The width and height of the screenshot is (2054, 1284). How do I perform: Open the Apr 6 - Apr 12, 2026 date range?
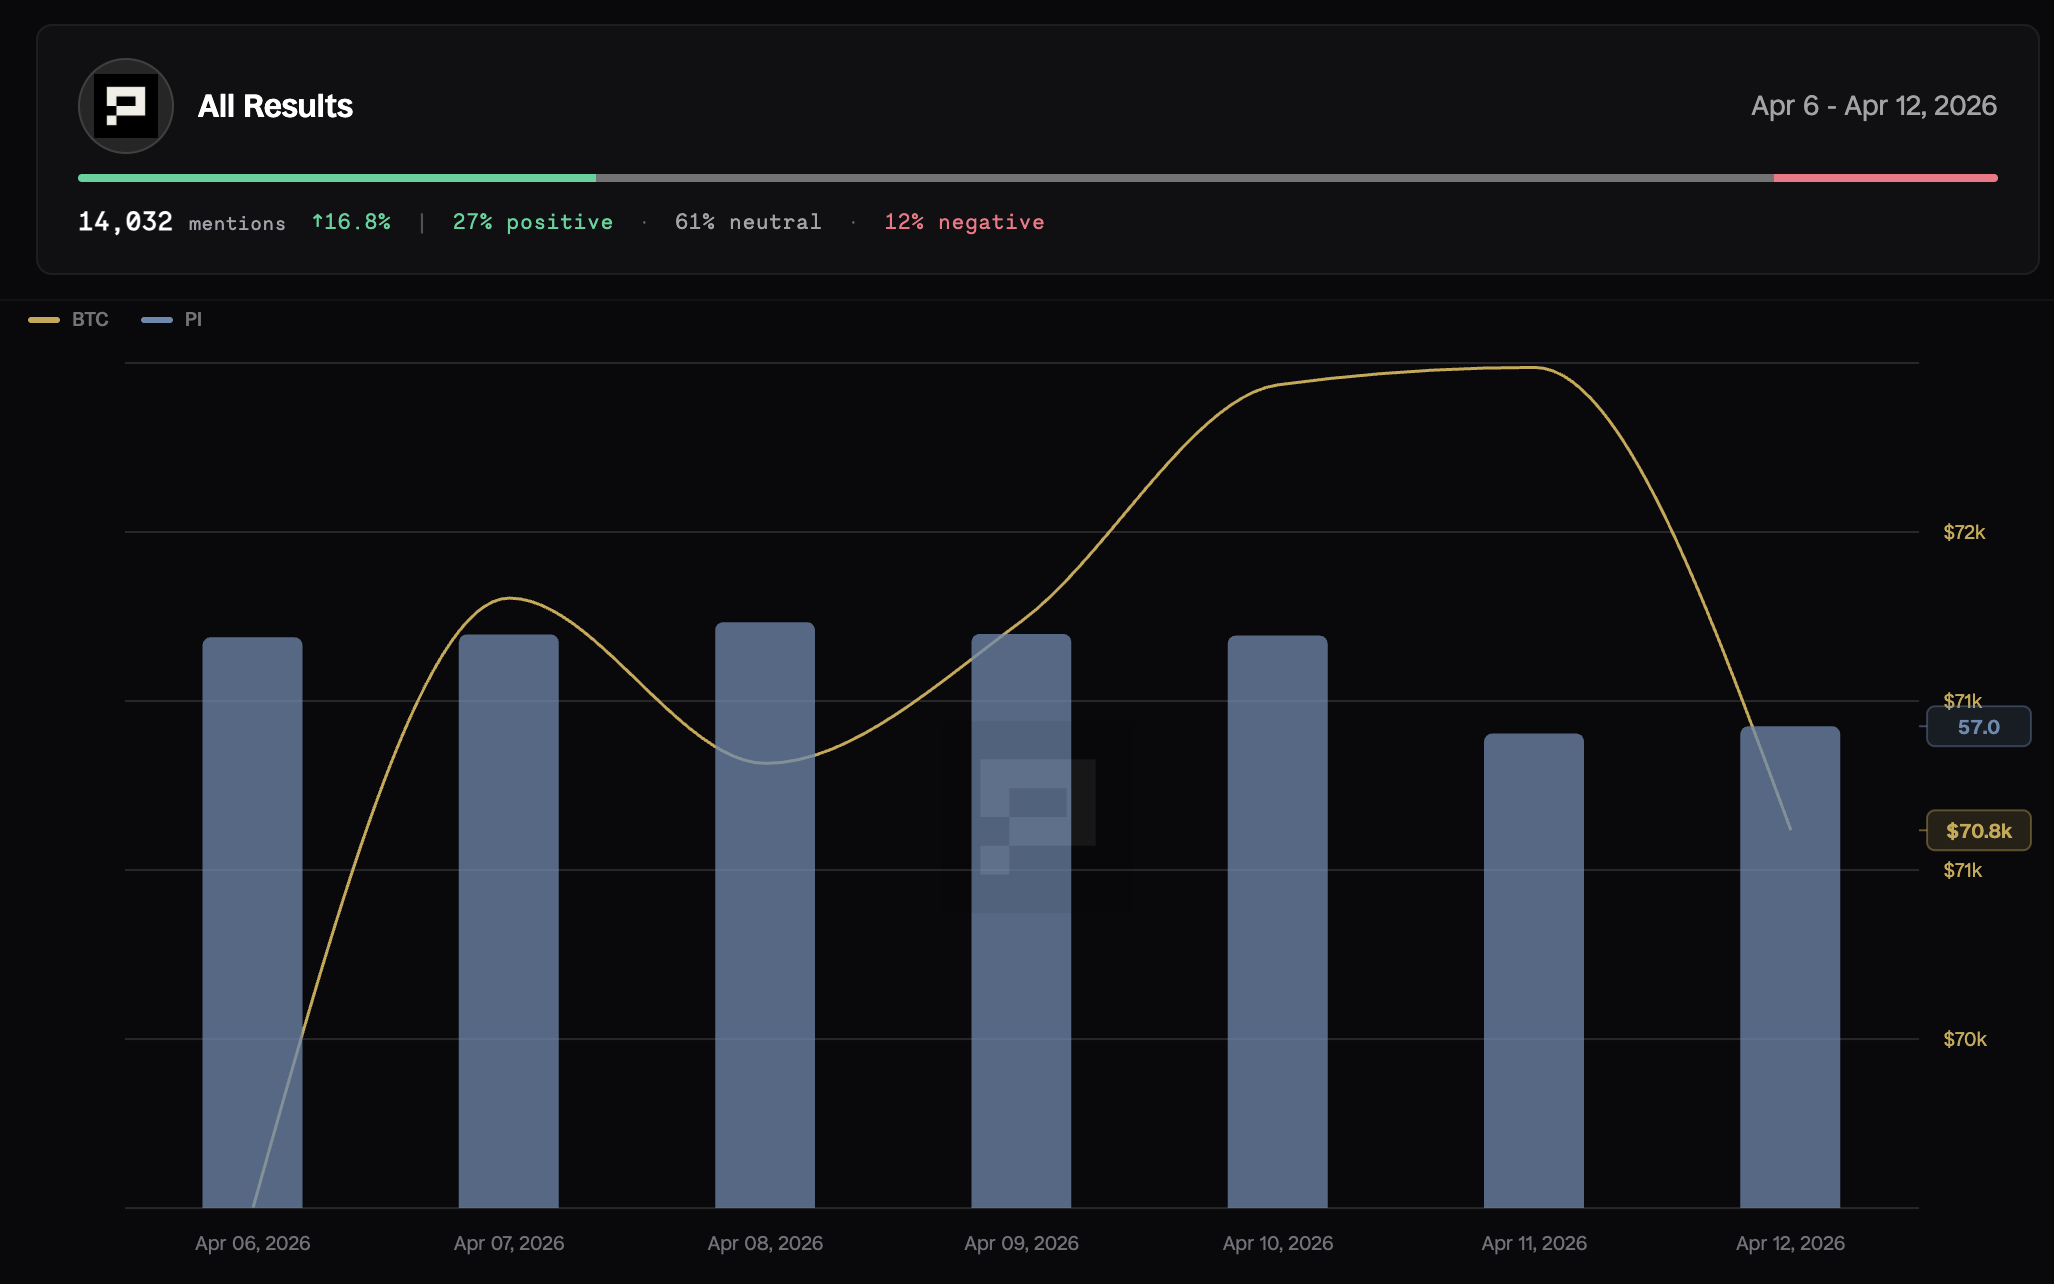[1873, 106]
